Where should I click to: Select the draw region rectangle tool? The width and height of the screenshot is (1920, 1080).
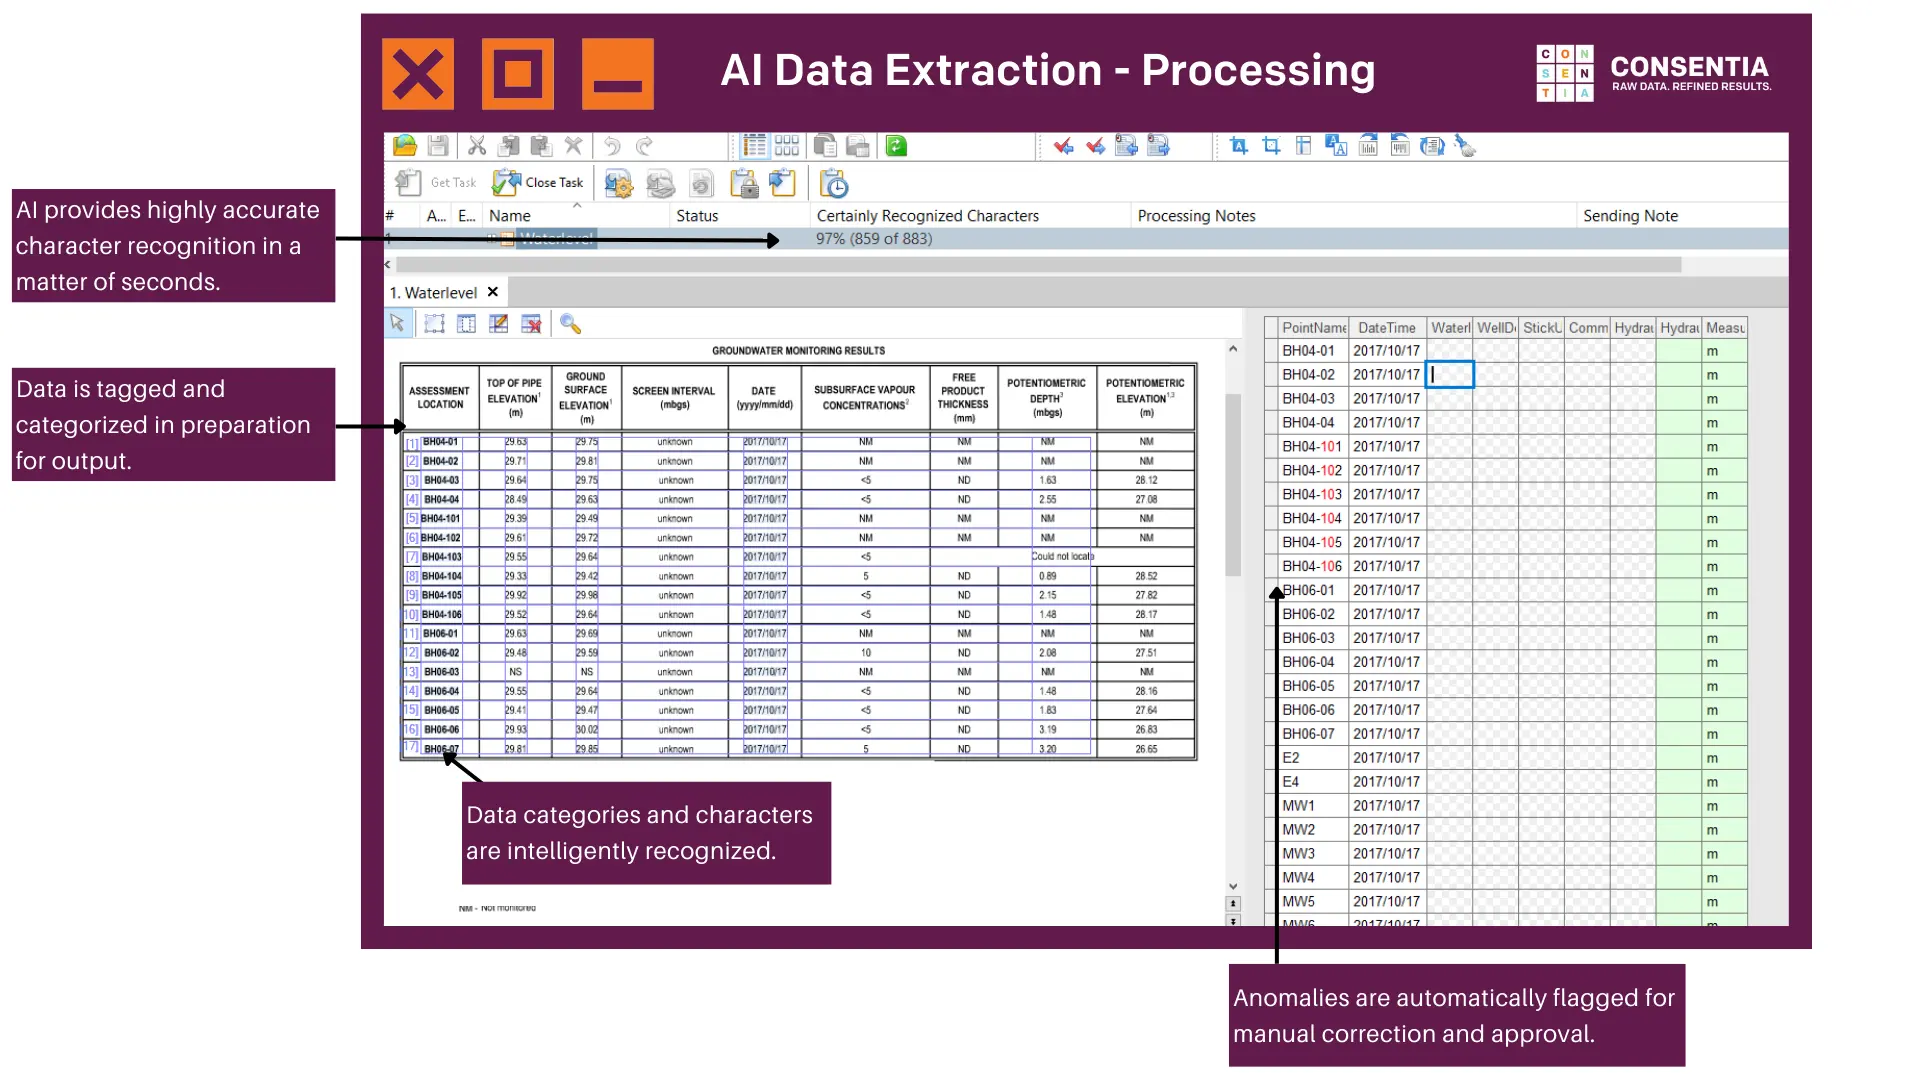(x=434, y=324)
